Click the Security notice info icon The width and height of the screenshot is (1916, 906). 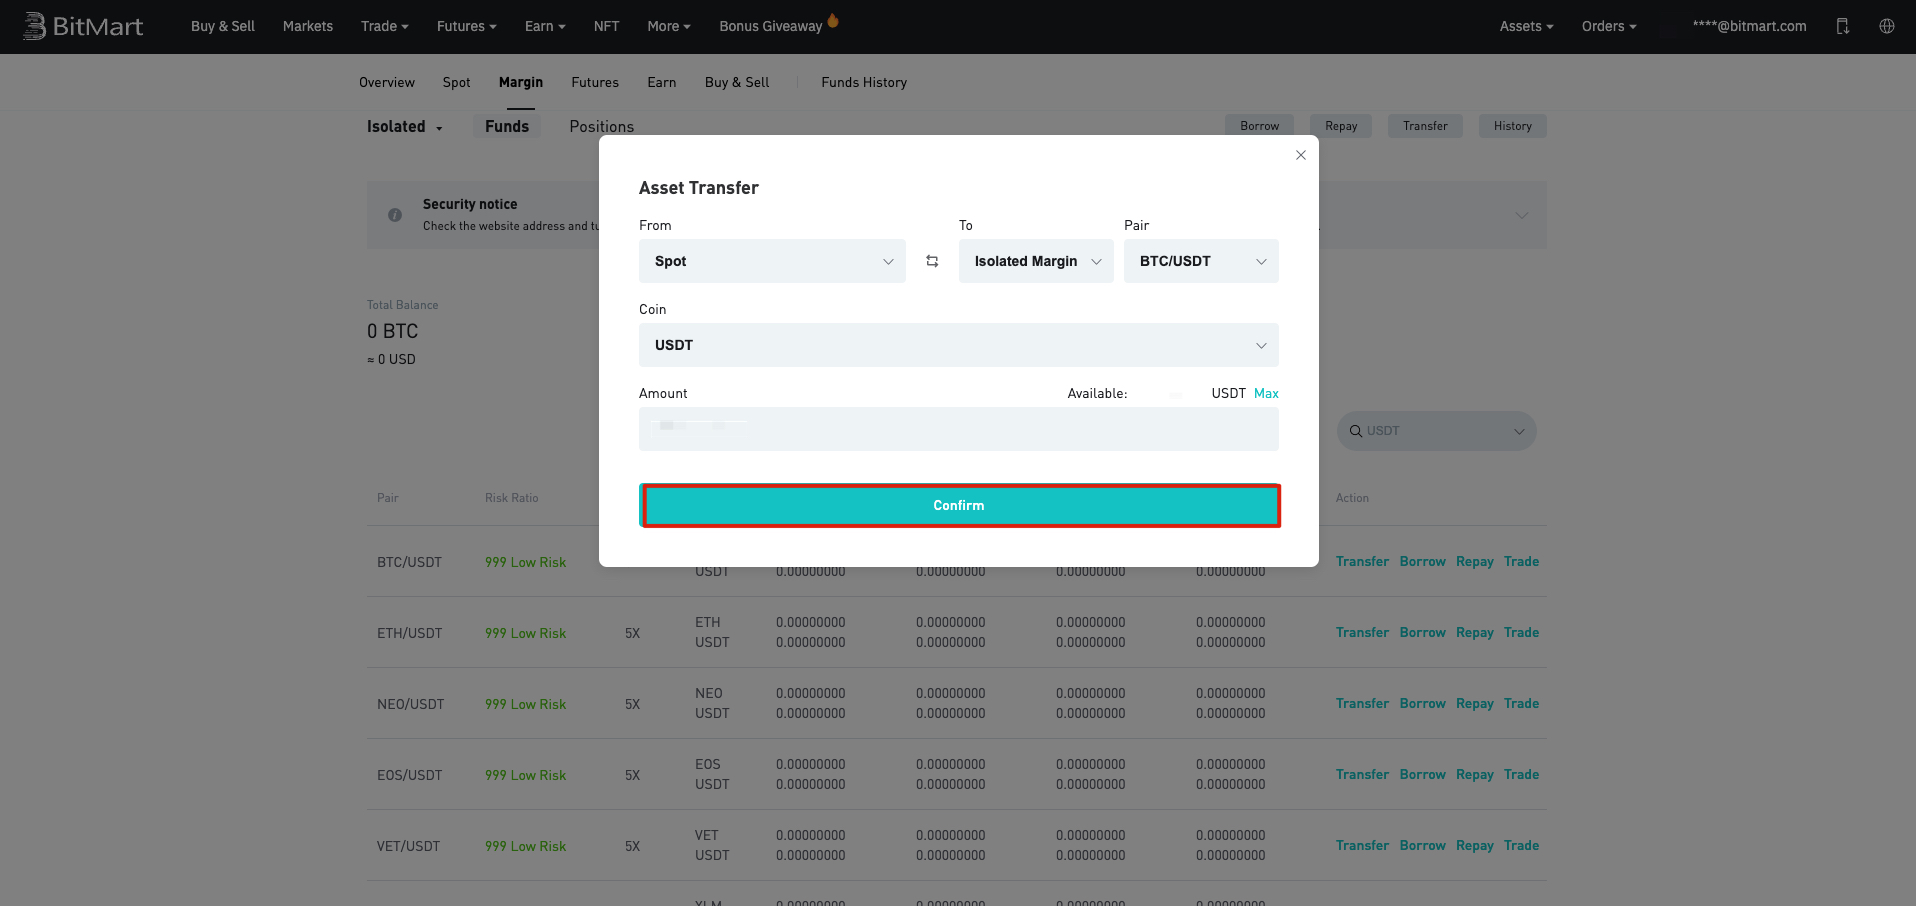[395, 215]
